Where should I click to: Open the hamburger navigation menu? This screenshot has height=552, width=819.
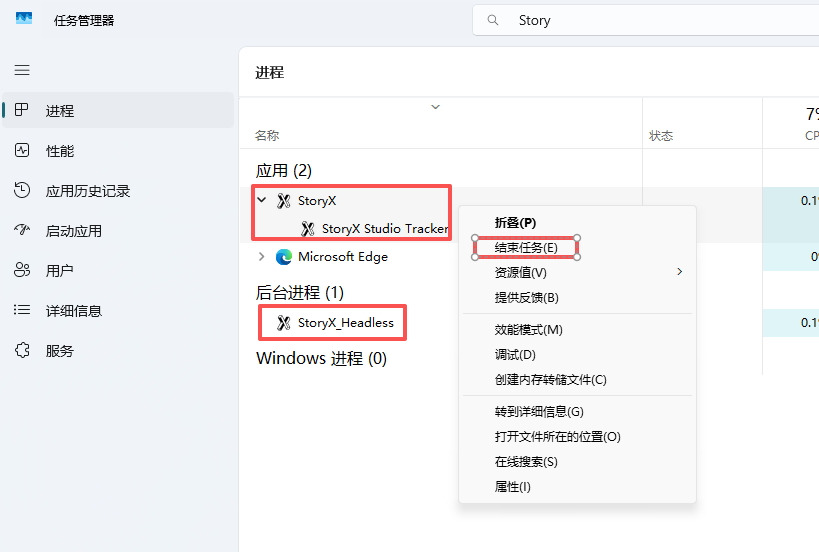pos(22,70)
